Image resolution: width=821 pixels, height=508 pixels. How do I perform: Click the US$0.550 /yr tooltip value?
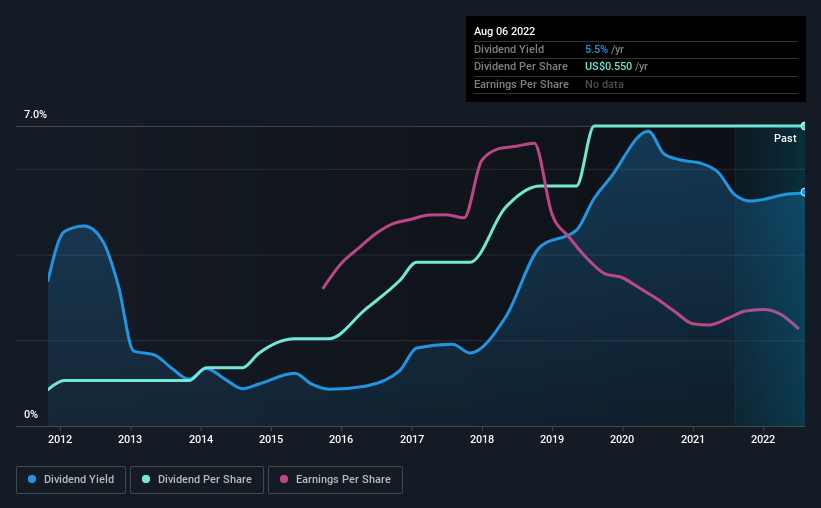click(x=617, y=66)
